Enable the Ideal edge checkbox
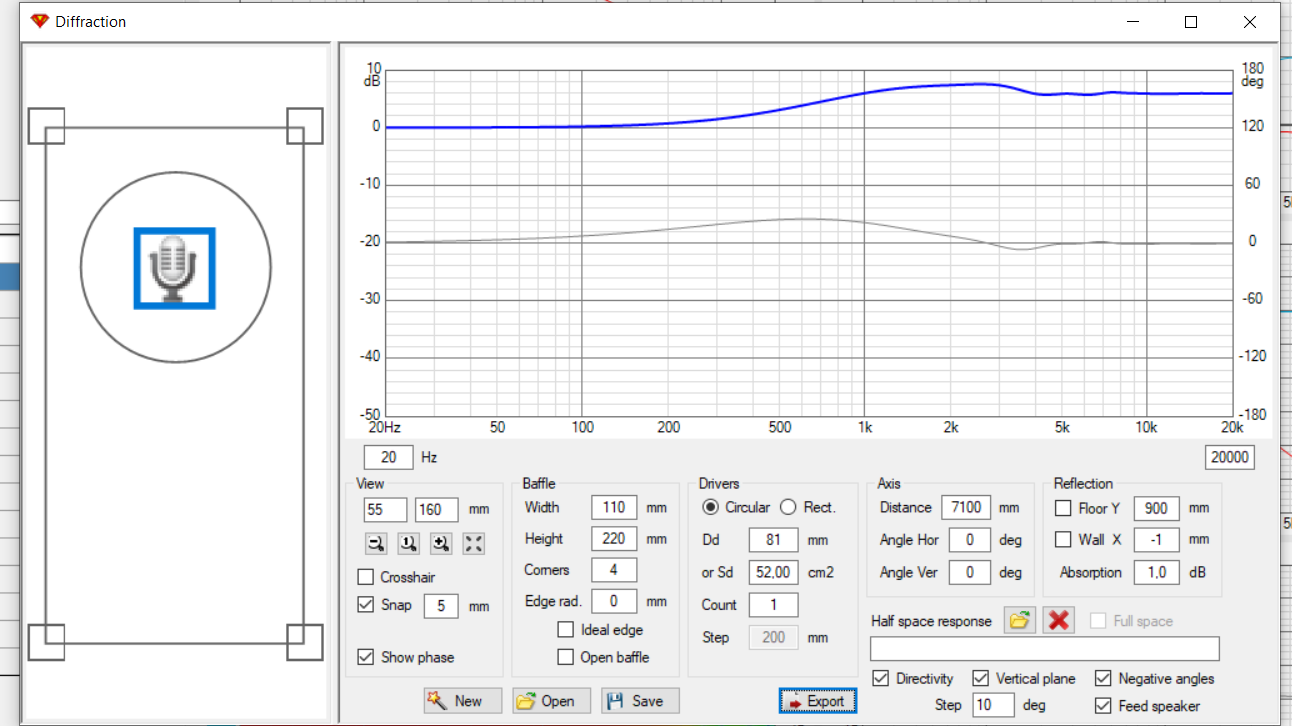Screen dimensions: 1292x726 click(566, 630)
